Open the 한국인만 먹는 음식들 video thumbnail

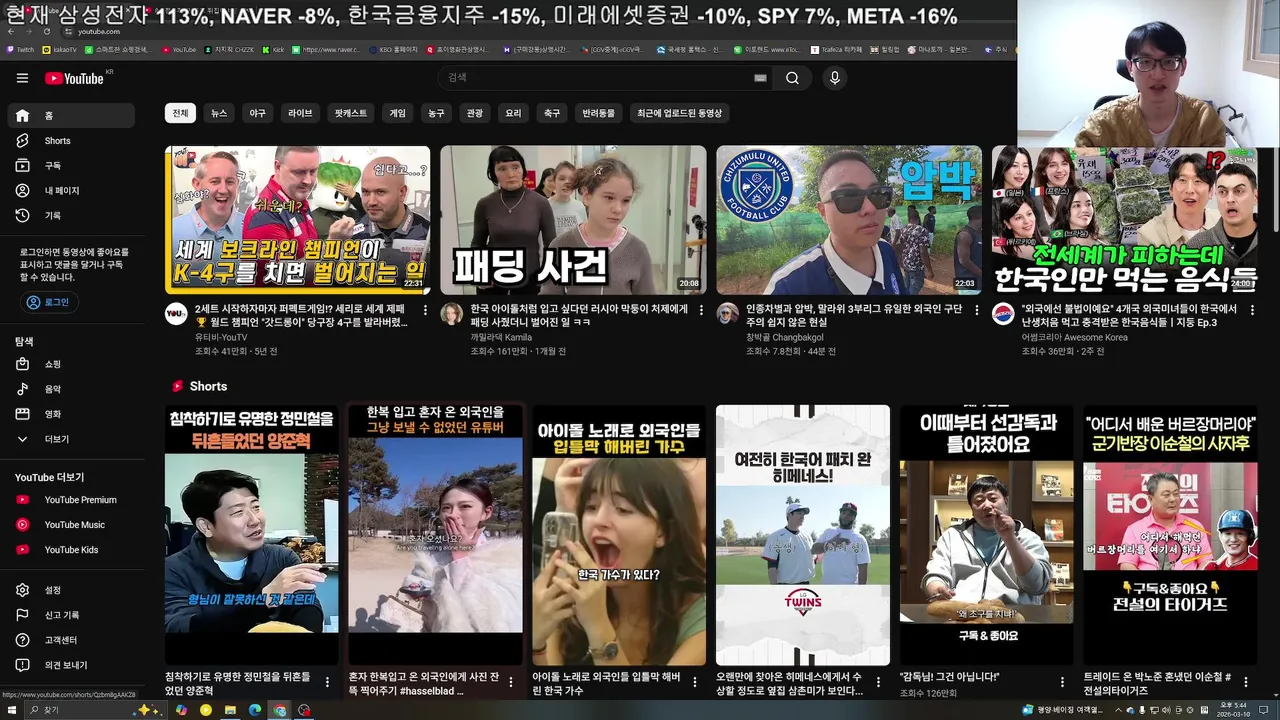(1125, 220)
